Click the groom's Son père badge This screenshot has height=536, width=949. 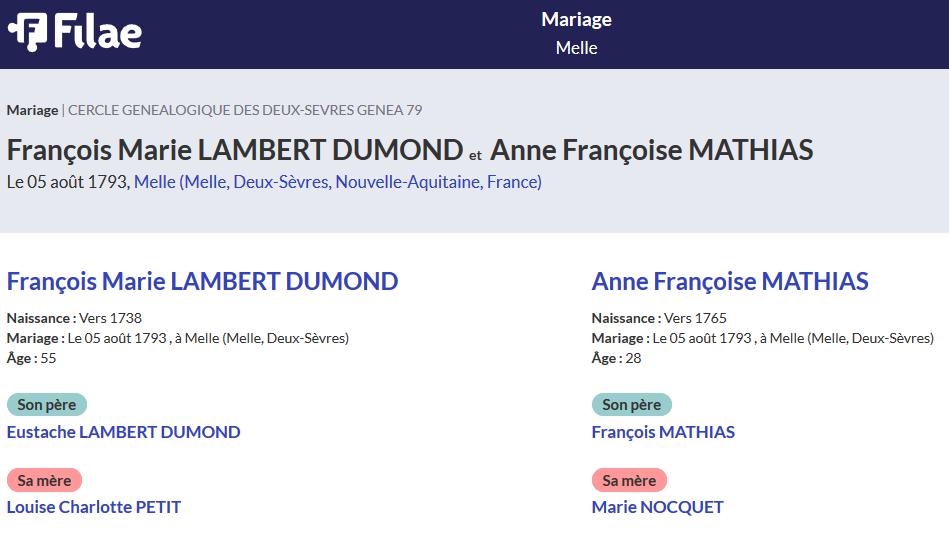pyautogui.click(x=47, y=405)
